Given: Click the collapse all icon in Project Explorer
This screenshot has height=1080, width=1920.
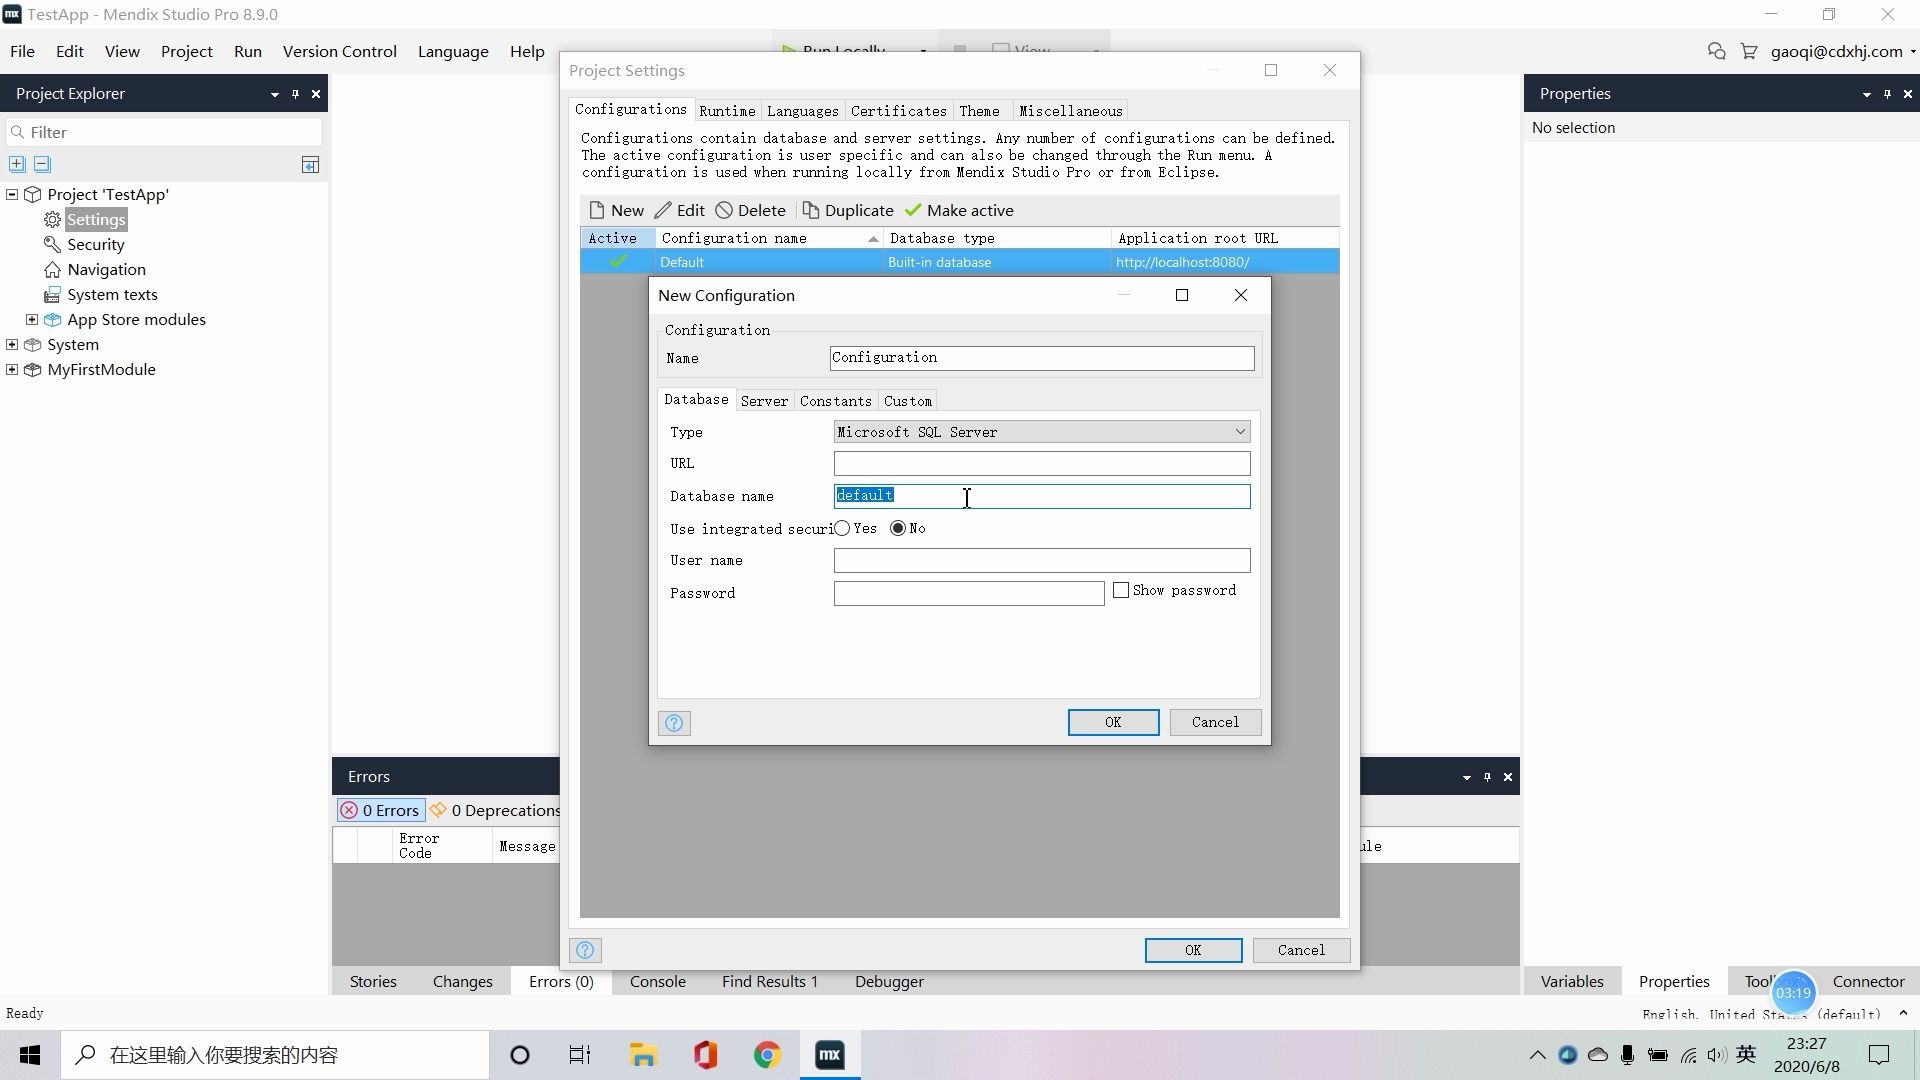Looking at the screenshot, I should (x=42, y=164).
